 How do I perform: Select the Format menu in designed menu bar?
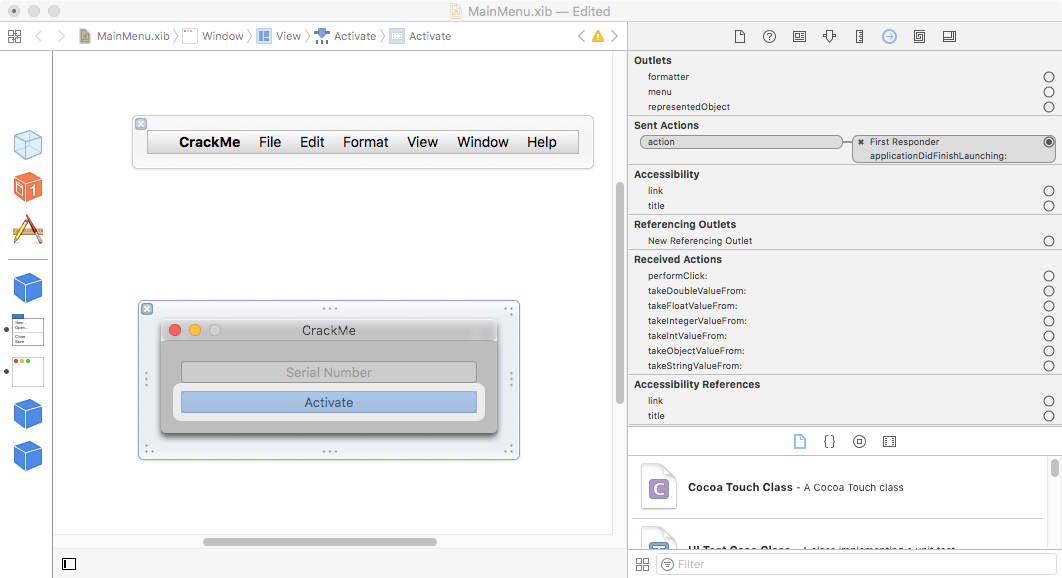[x=365, y=142]
